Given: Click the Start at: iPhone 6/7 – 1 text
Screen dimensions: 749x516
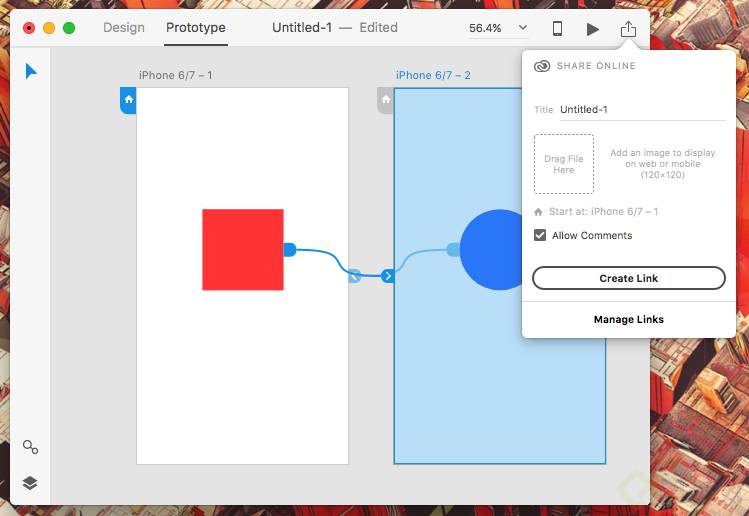Looking at the screenshot, I should click(x=603, y=212).
